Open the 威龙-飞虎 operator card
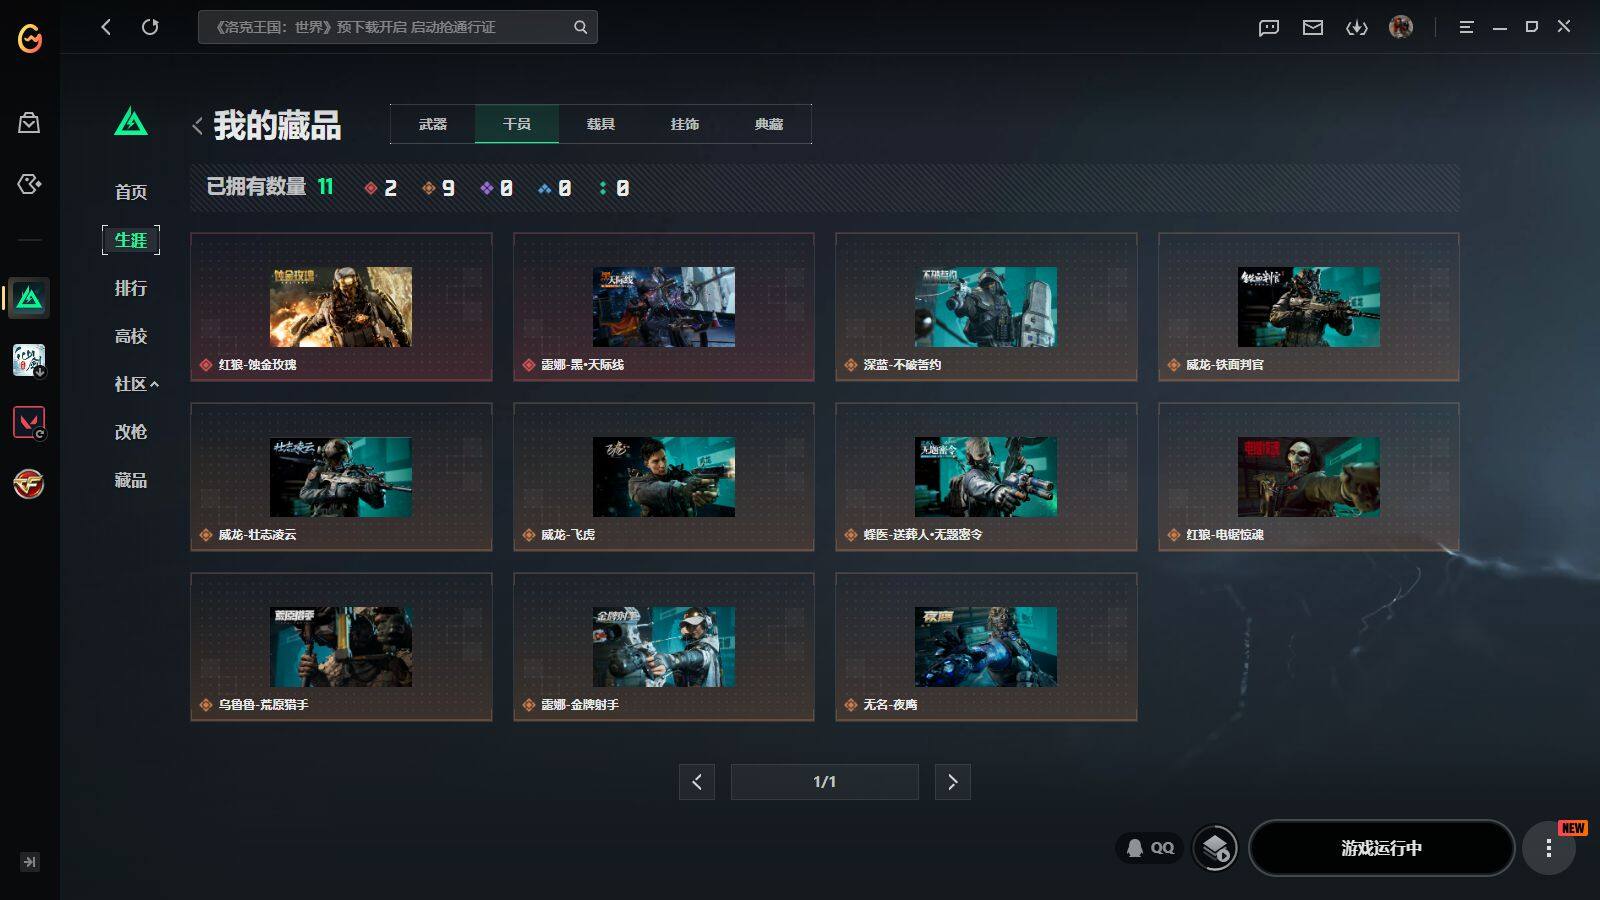Screen dimensions: 1600x900 click(664, 477)
